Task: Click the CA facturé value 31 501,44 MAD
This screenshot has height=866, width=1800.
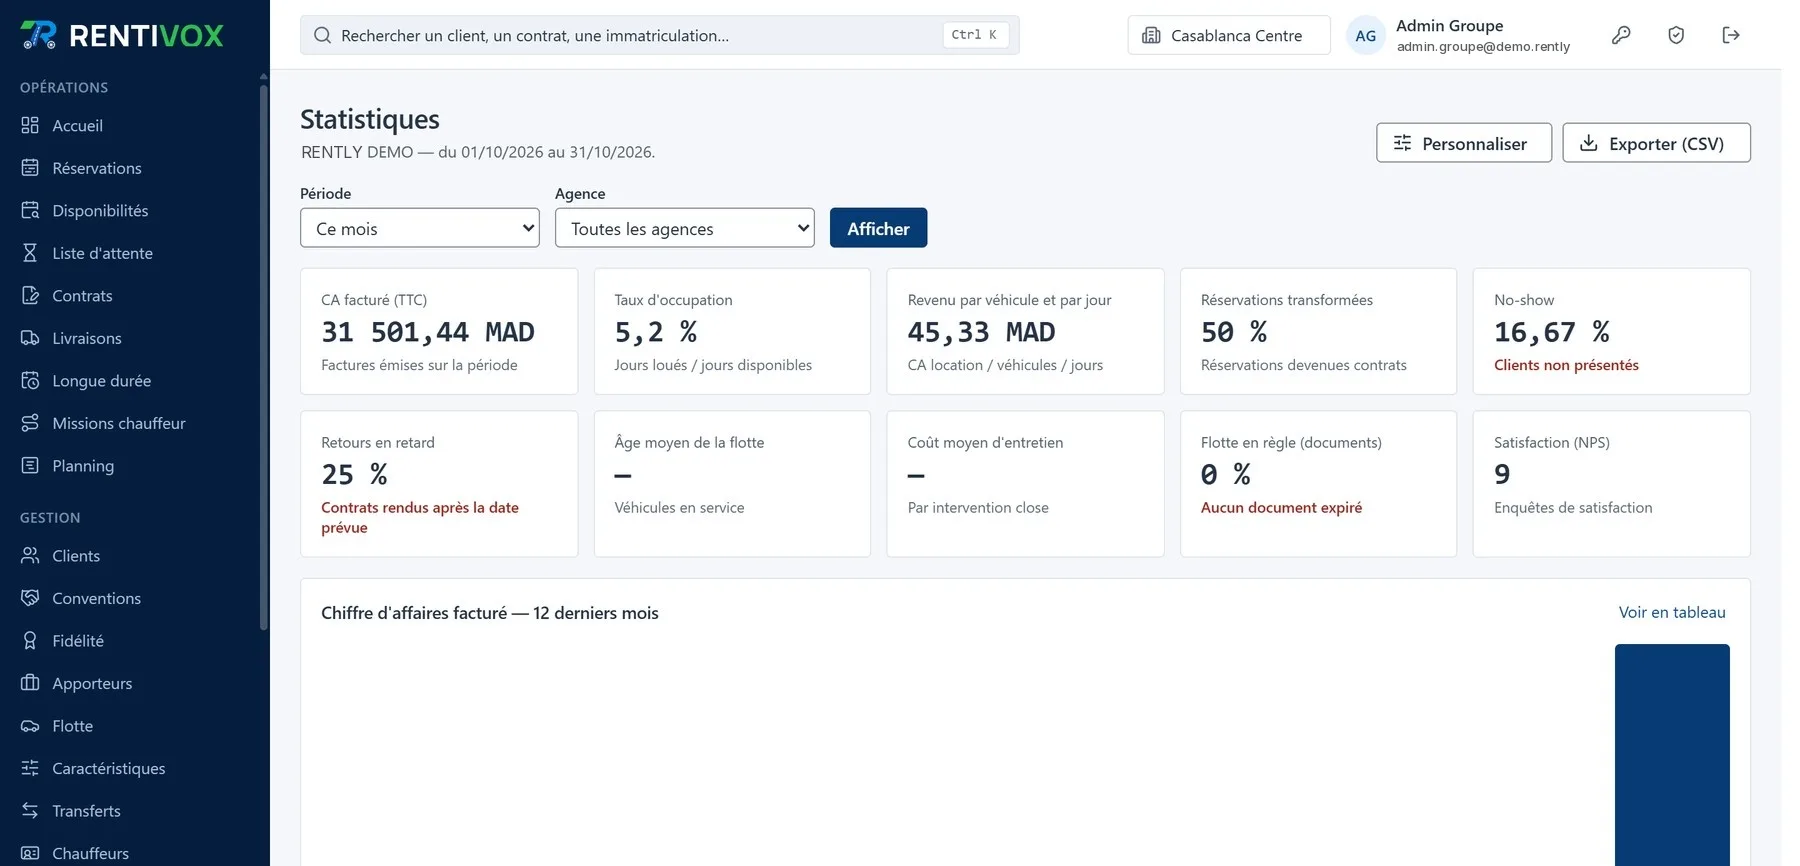Action: click(x=428, y=332)
